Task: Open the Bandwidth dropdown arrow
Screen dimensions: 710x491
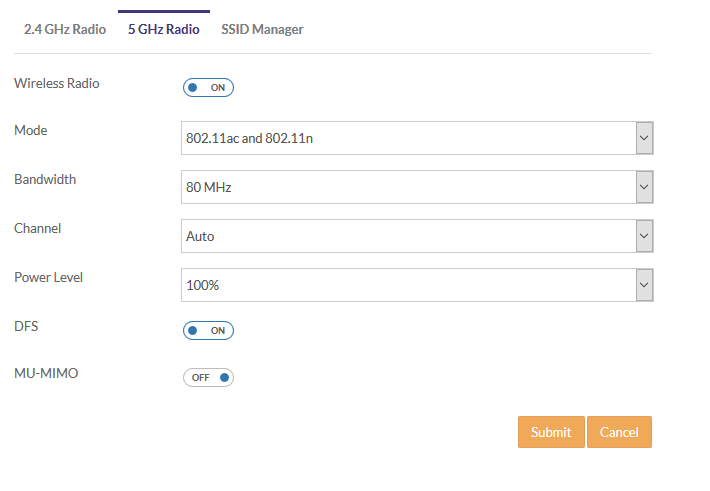Action: tap(644, 187)
